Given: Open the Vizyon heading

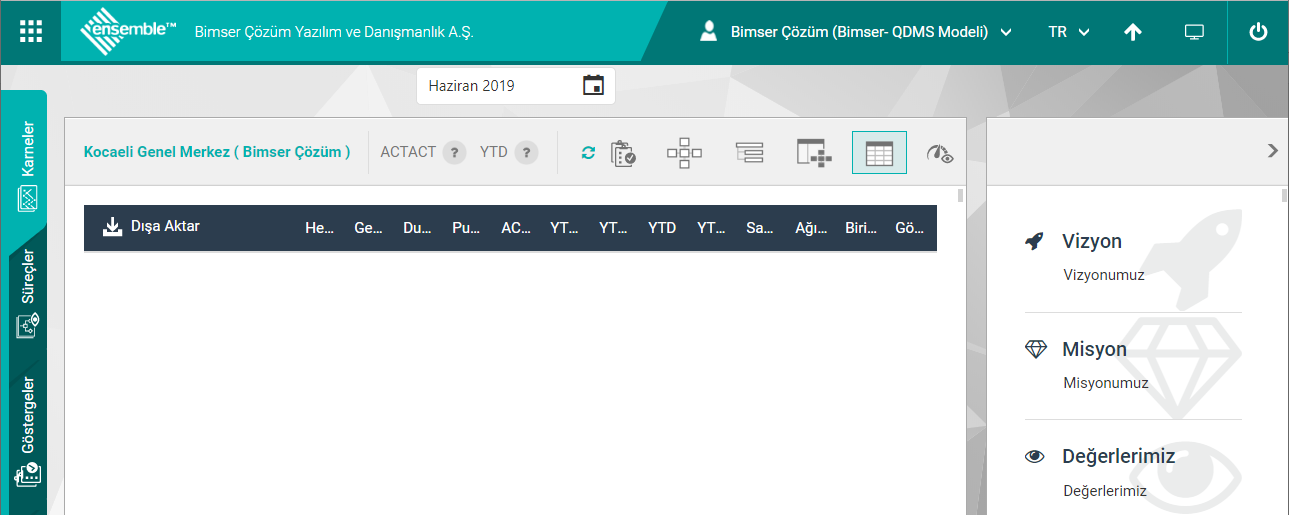Looking at the screenshot, I should tap(1092, 241).
